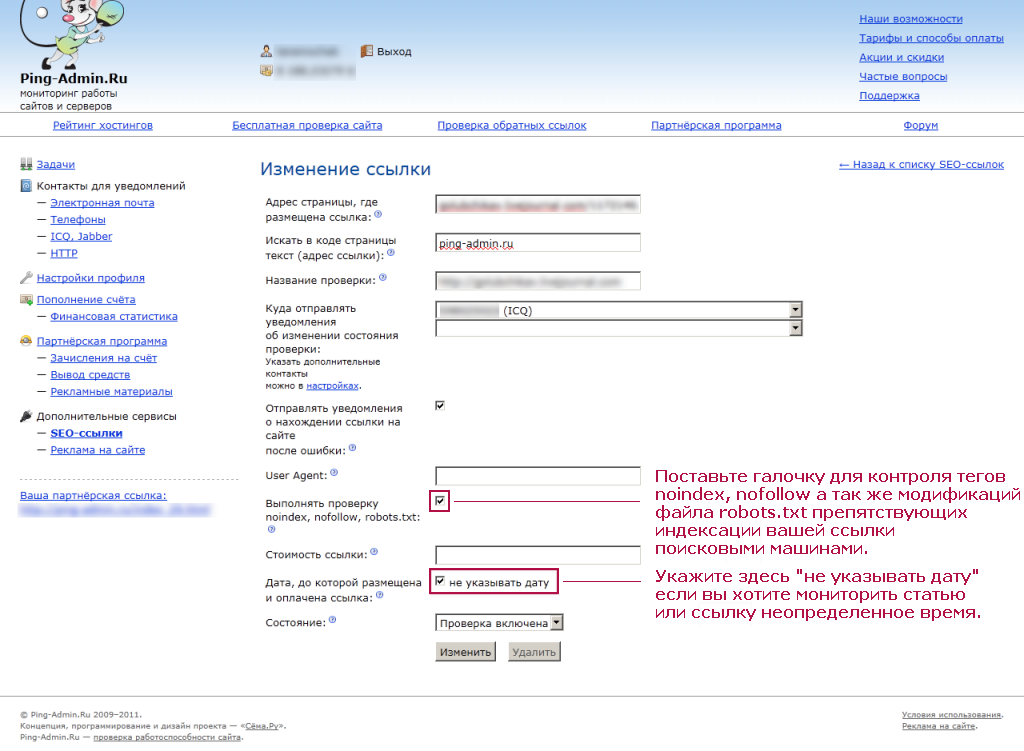Toggle the 'не указывать дату' checkbox
Image resolution: width=1024 pixels, height=751 pixels.
(x=440, y=581)
